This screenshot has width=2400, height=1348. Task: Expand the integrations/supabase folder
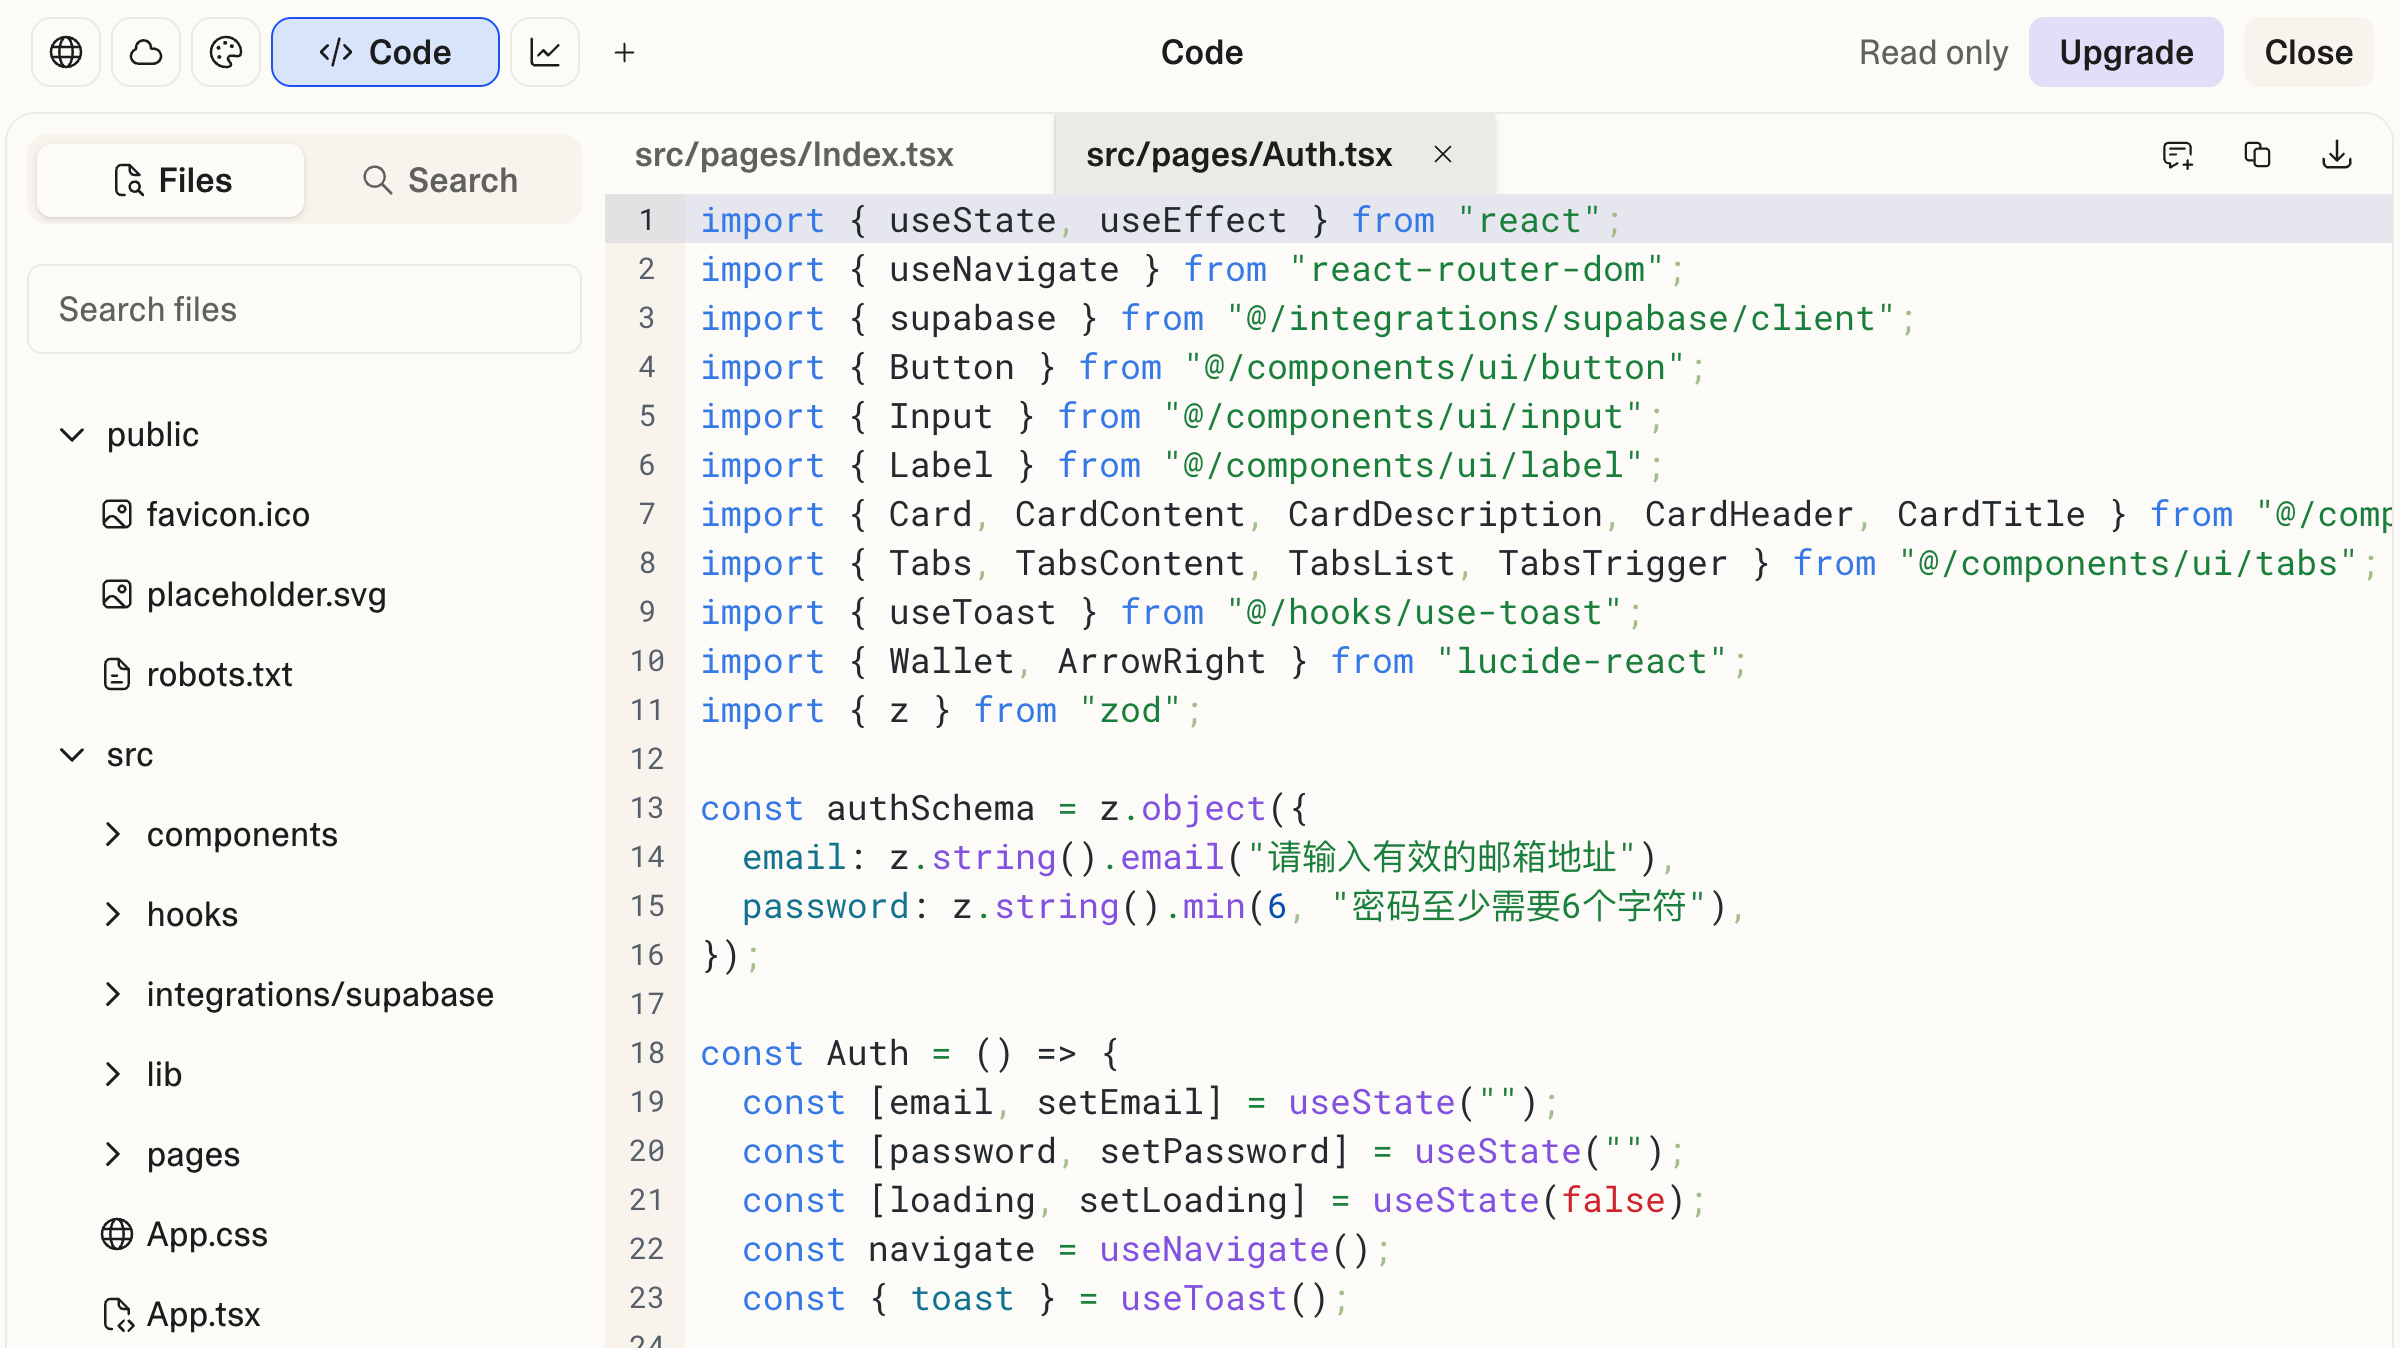tap(113, 995)
